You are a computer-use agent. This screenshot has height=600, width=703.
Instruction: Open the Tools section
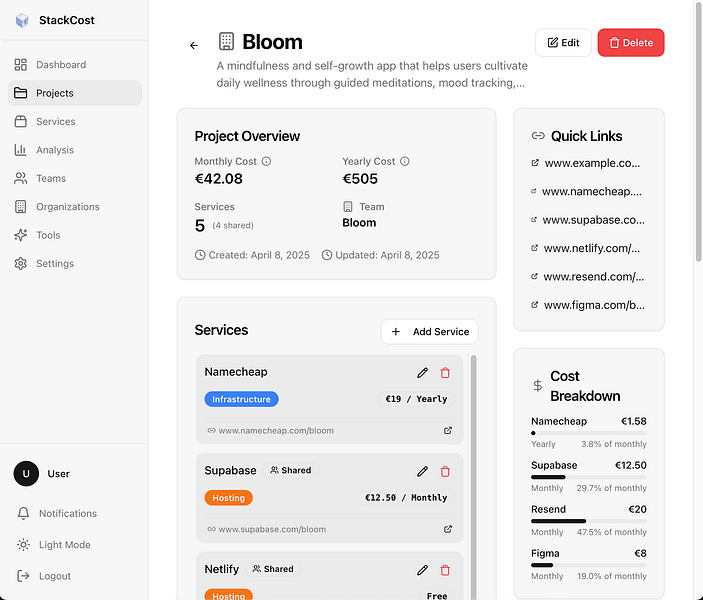click(75, 235)
